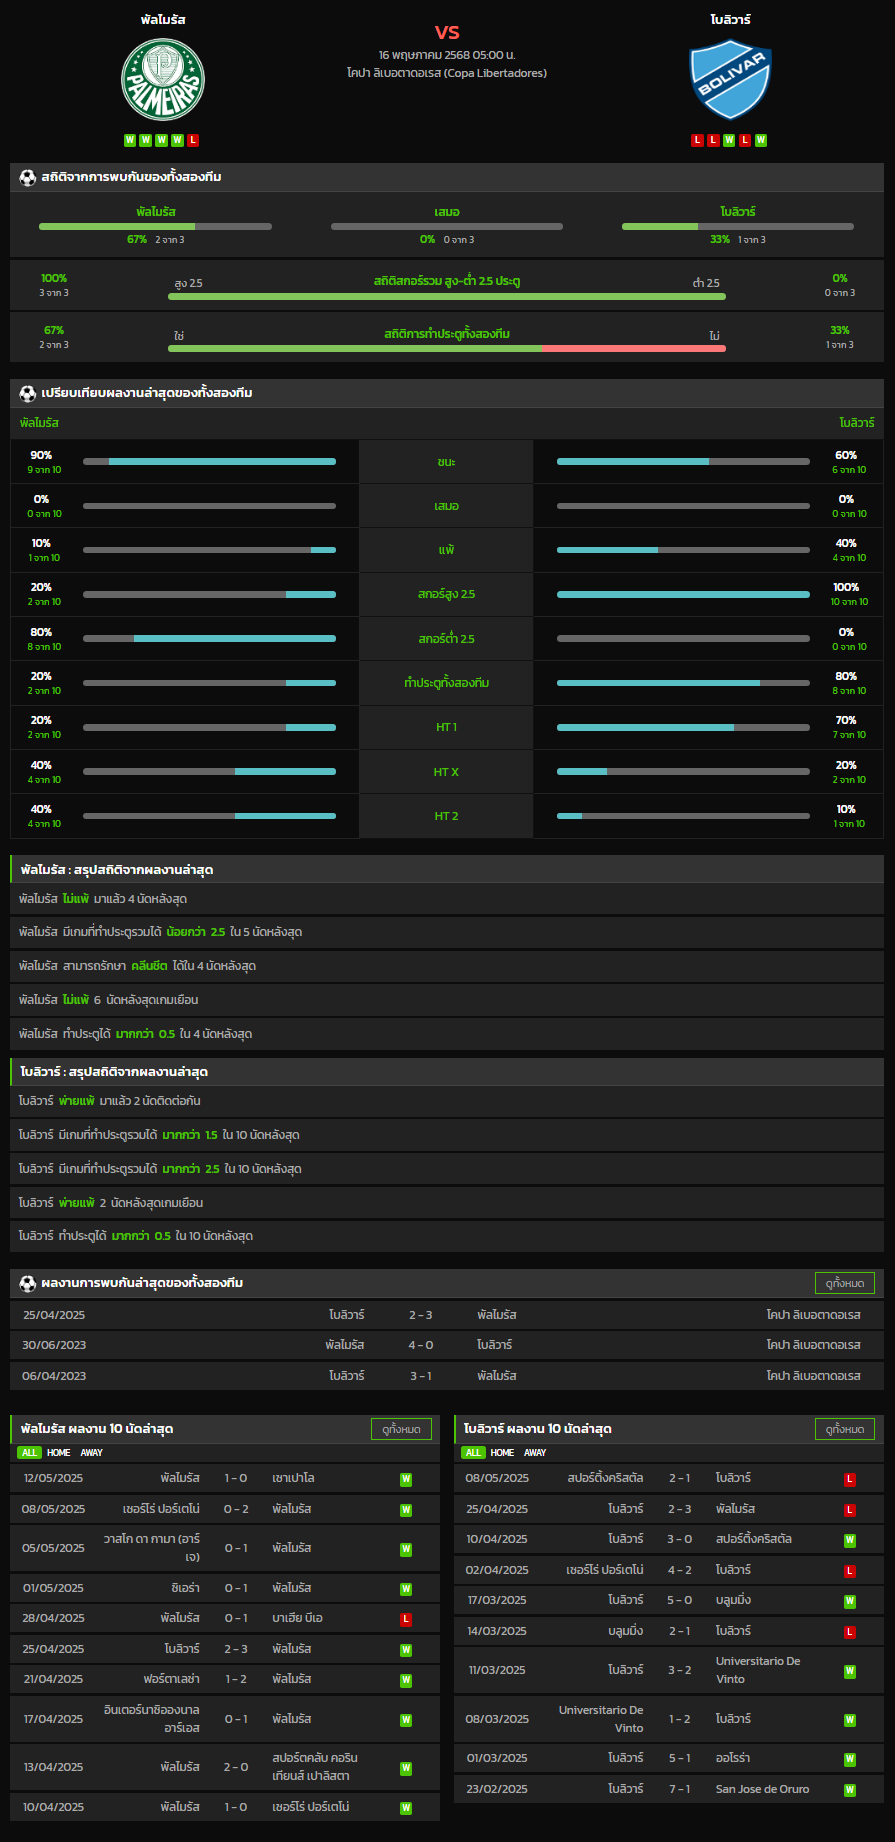Click Palmeiras 13/04/2025 match score 2 - 0
This screenshot has width=895, height=1842.
click(236, 1767)
